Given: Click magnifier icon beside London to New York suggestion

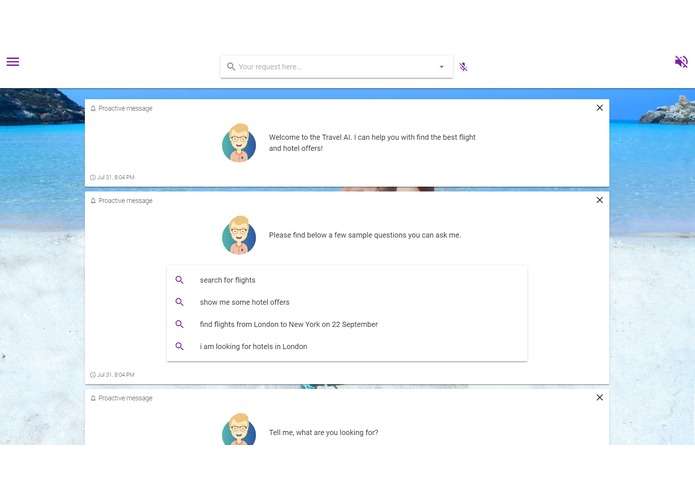Looking at the screenshot, I should tap(179, 324).
